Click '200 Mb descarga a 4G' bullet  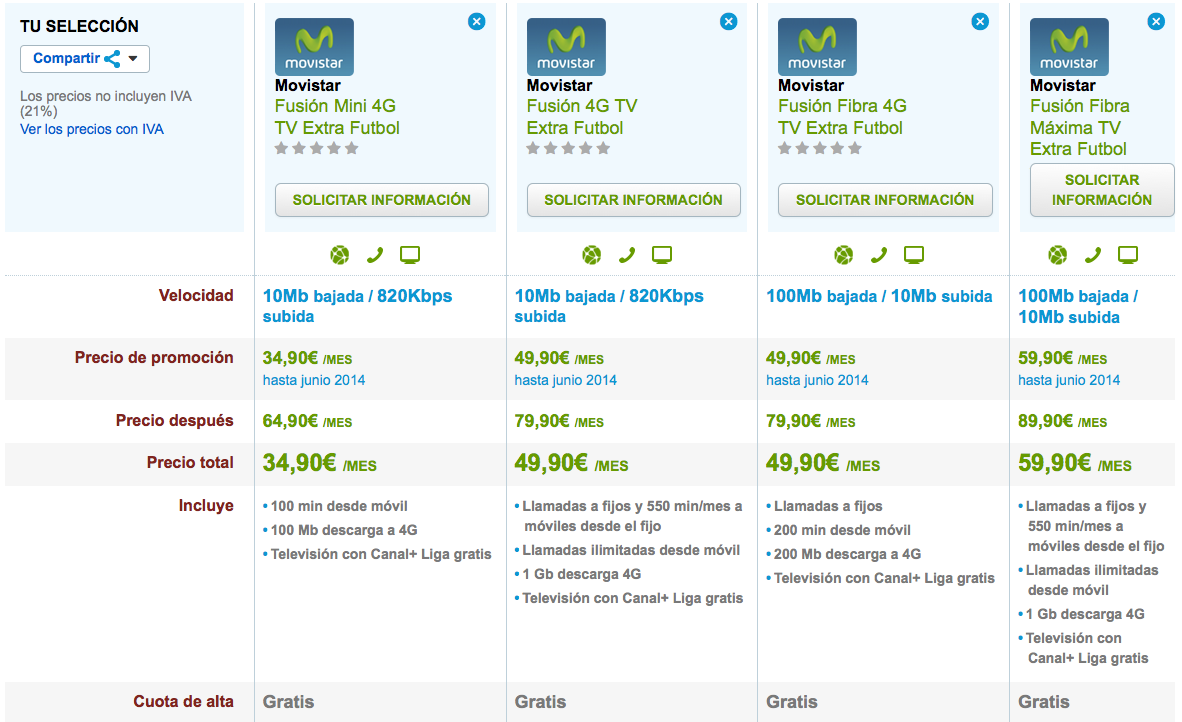click(847, 555)
